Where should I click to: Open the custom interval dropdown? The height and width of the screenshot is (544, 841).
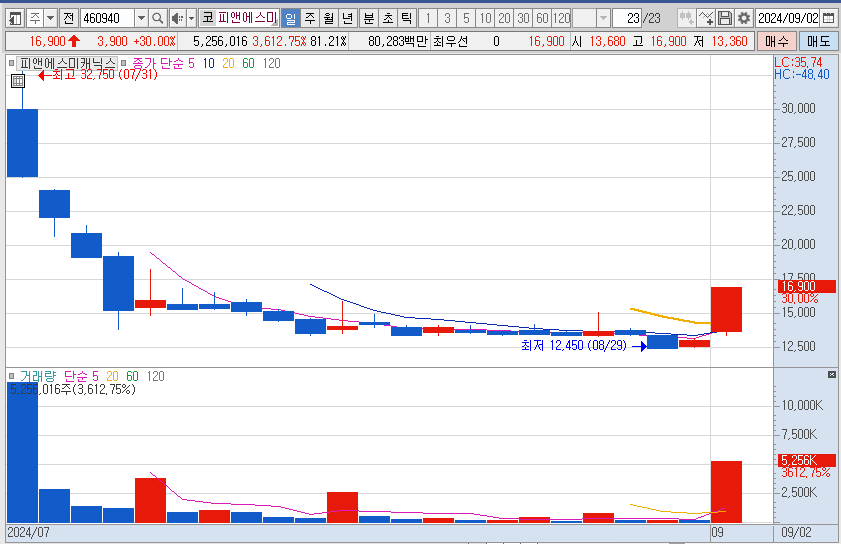point(603,19)
